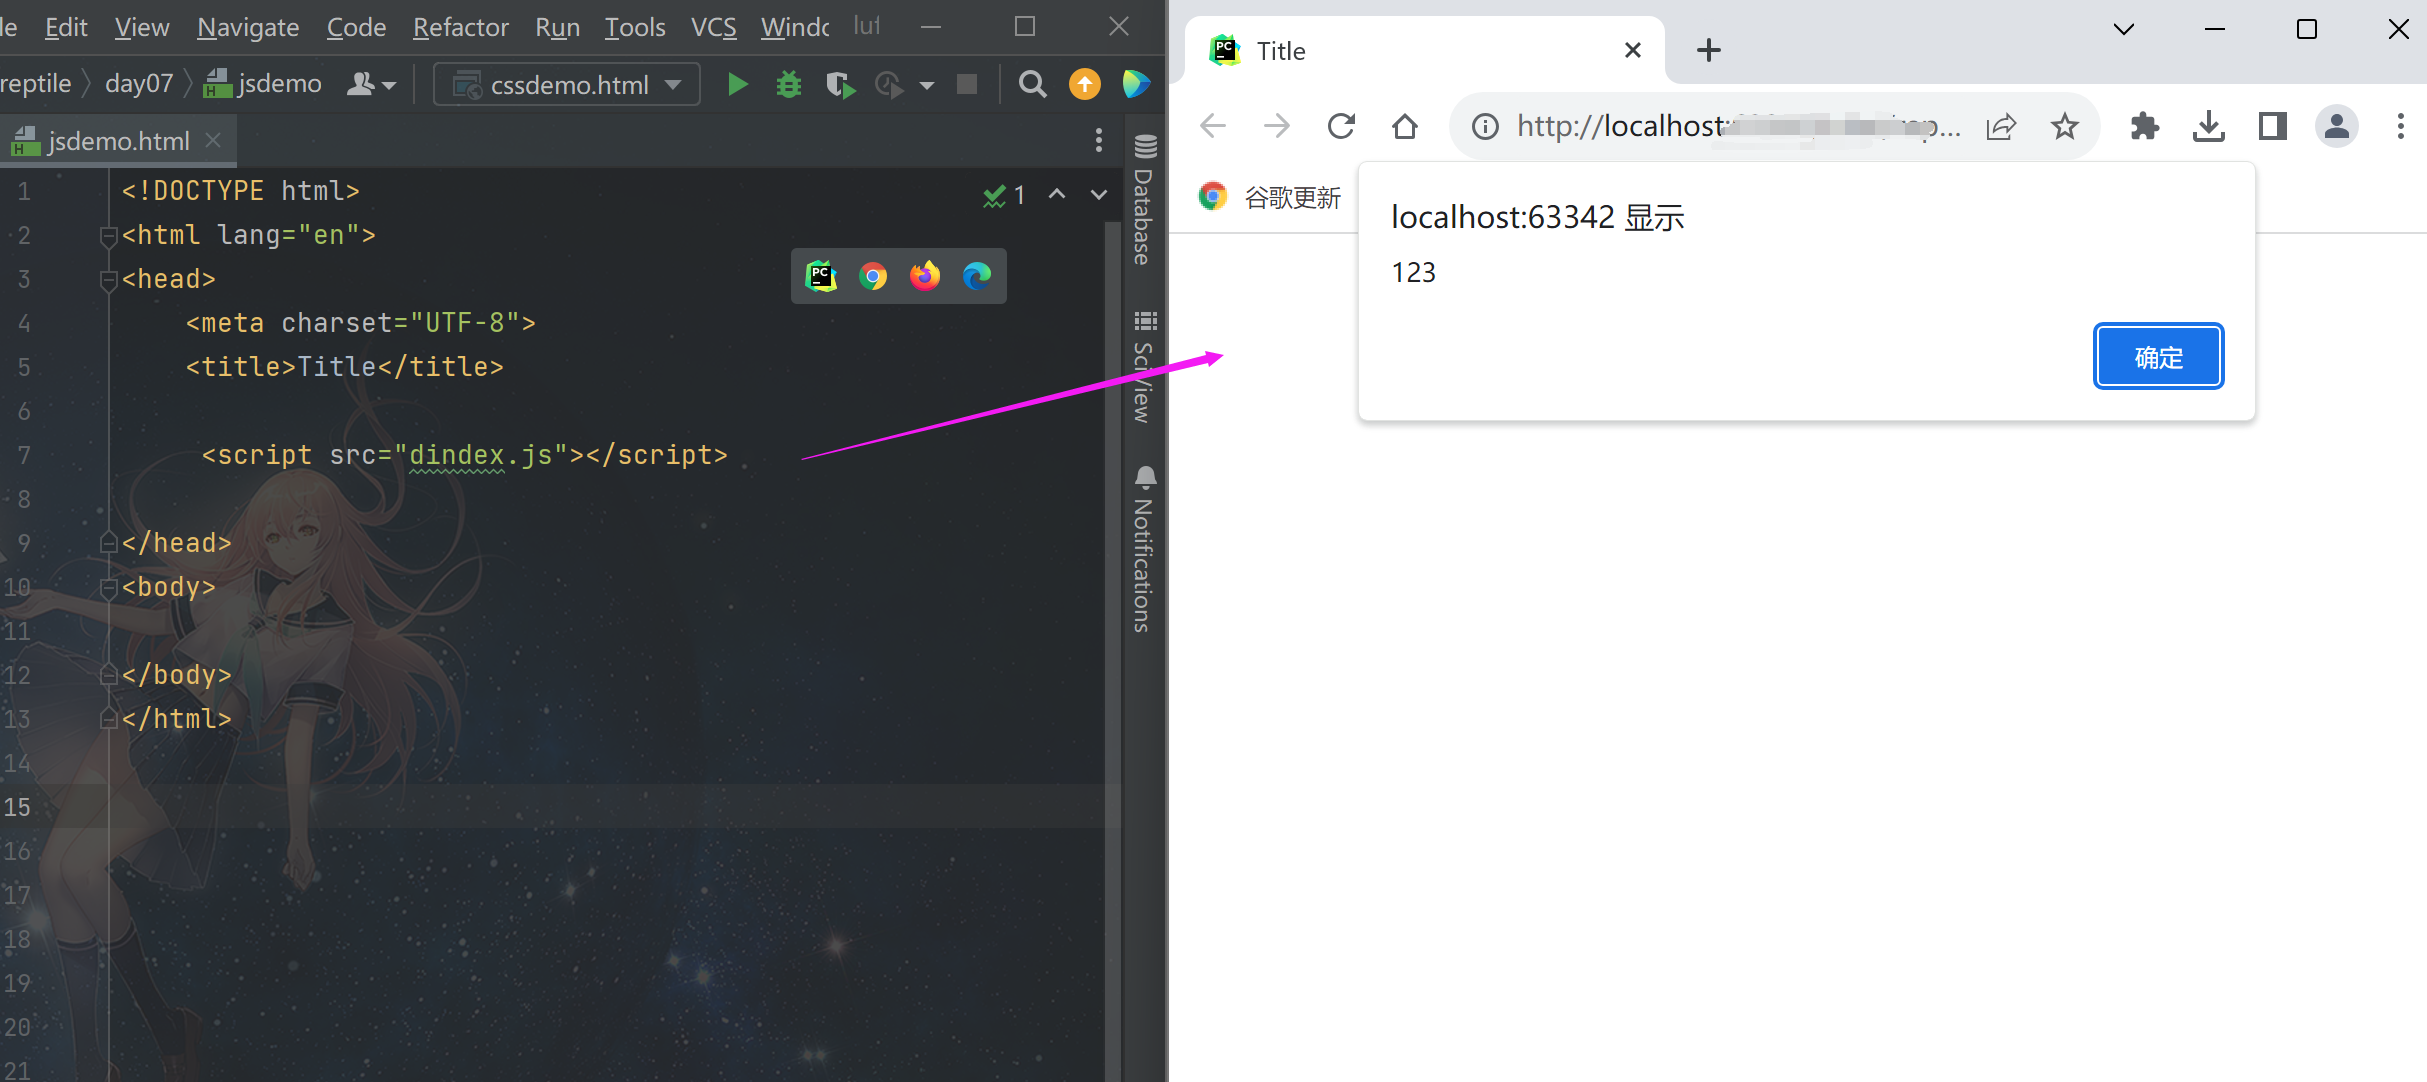
Task: Open page in Edge browser icon
Action: [977, 276]
